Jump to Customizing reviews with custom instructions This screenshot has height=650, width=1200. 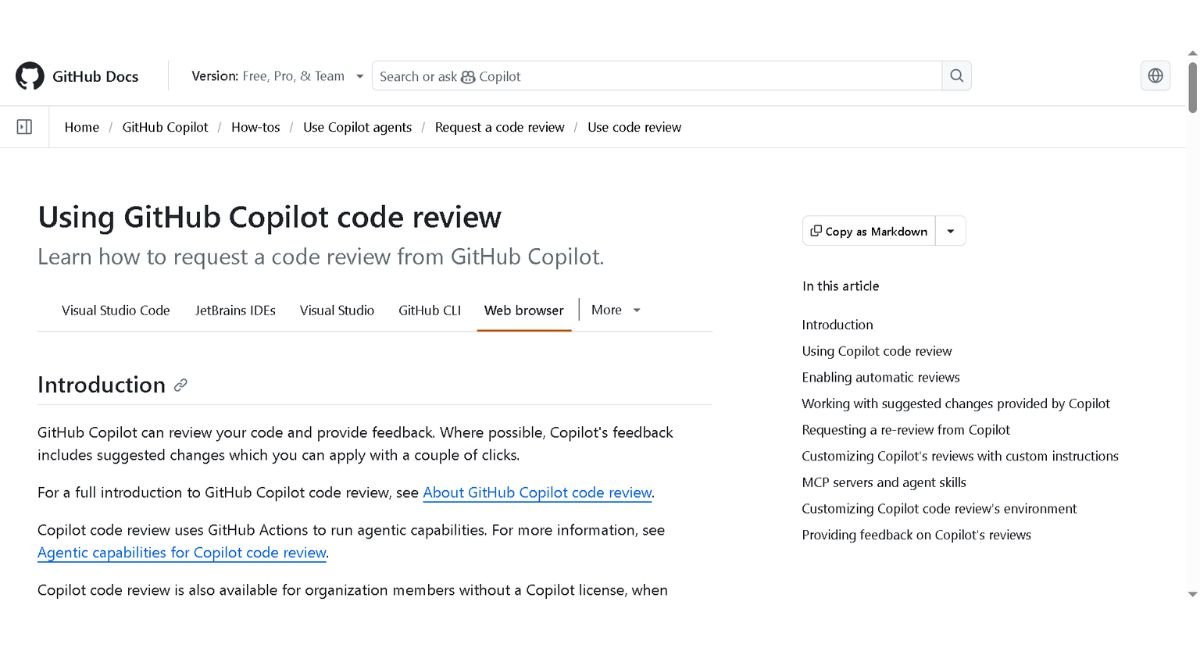(x=960, y=456)
